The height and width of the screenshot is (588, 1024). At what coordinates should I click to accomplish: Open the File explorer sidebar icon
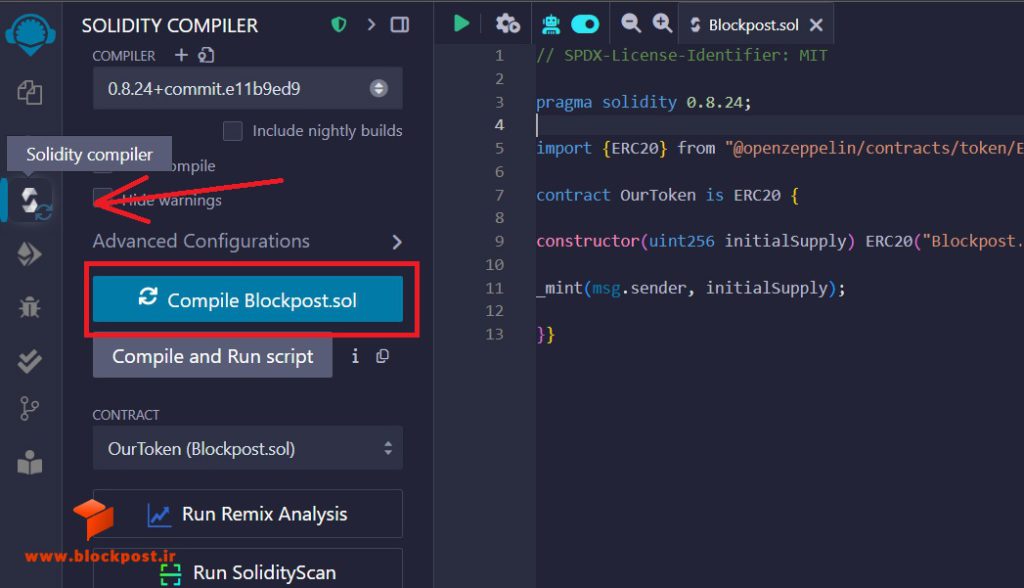tap(29, 93)
